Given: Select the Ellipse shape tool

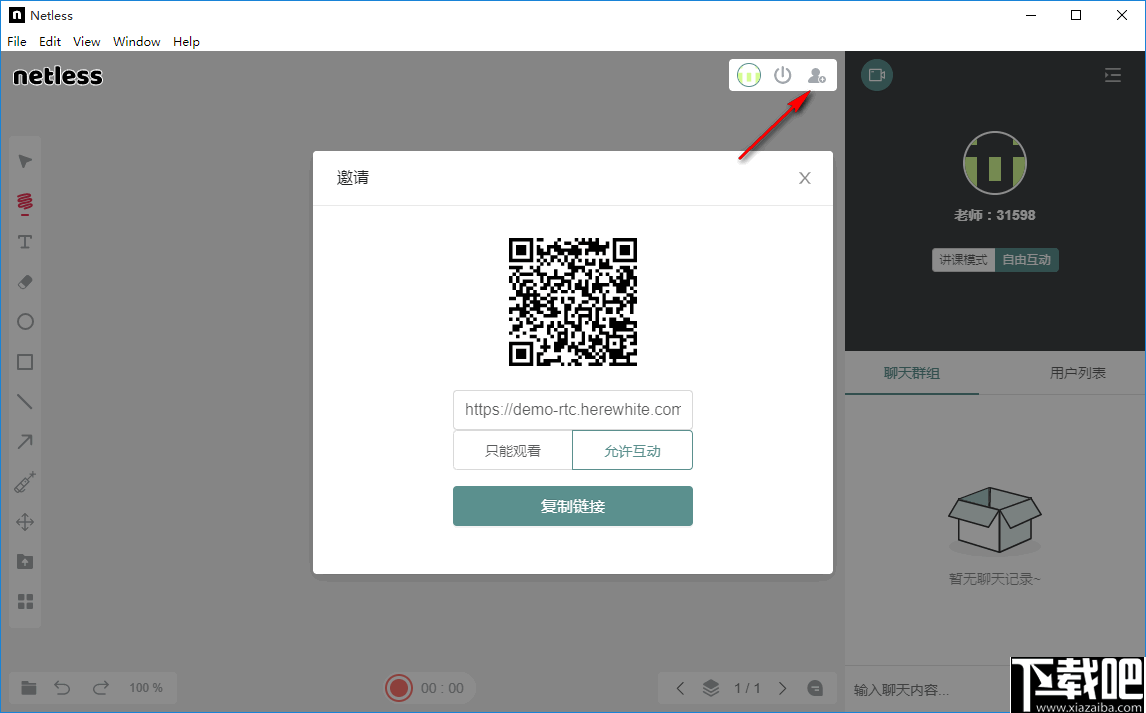Looking at the screenshot, I should (x=25, y=321).
